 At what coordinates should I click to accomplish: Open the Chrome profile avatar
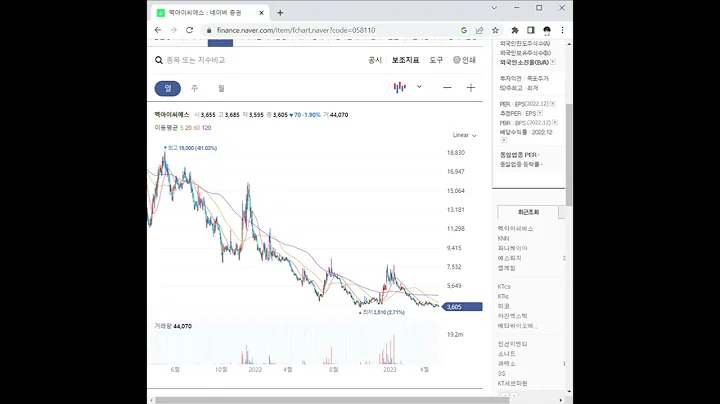coord(546,30)
